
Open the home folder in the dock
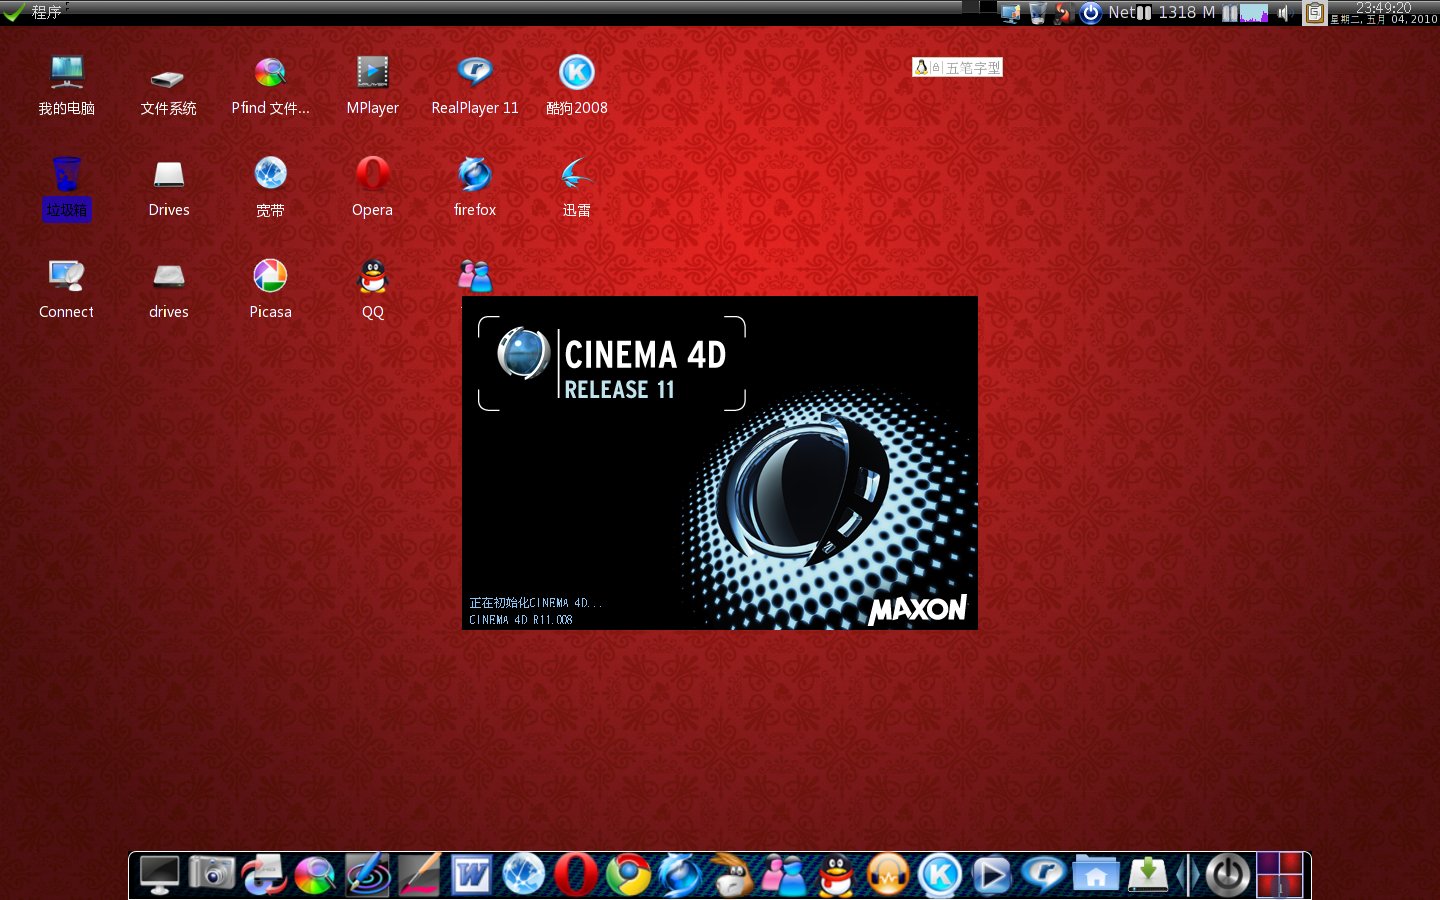pyautogui.click(x=1096, y=875)
